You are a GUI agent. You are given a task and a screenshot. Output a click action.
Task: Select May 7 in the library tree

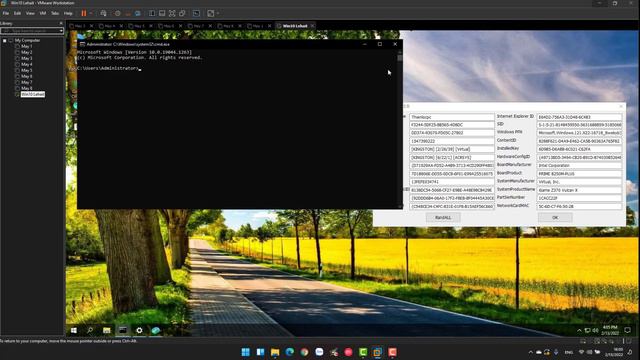pyautogui.click(x=27, y=82)
